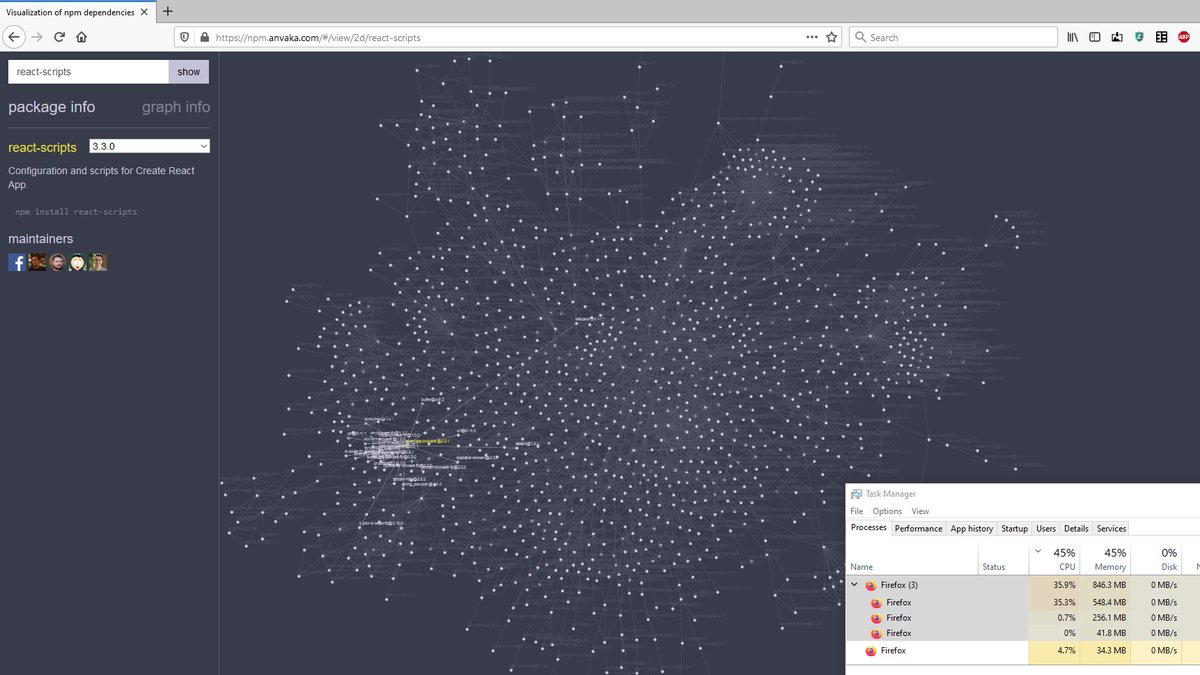Switch to Details tab in Task Manager
The image size is (1200, 675).
pyautogui.click(x=1076, y=528)
